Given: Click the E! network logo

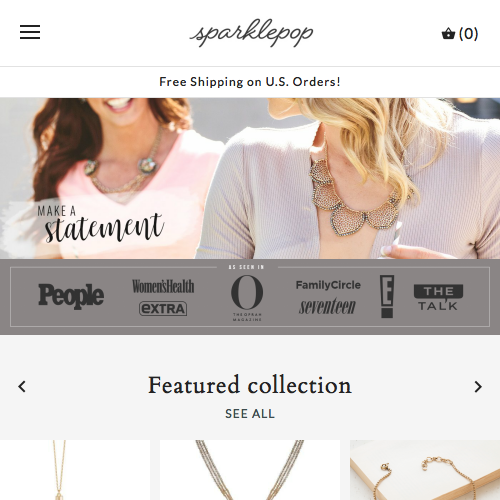Looking at the screenshot, I should click(x=387, y=296).
